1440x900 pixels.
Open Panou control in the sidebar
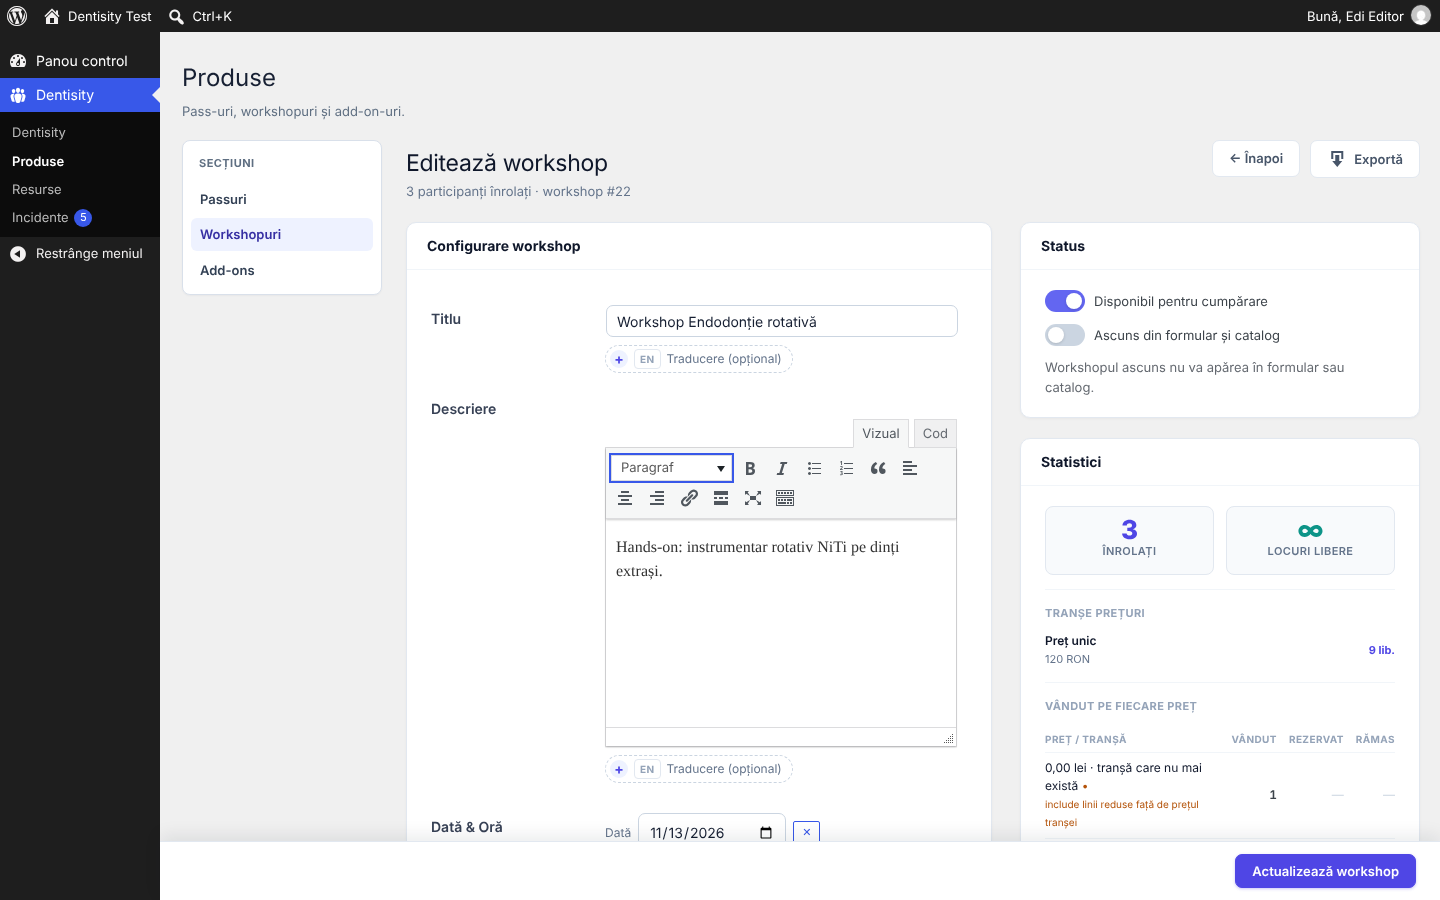80,61
